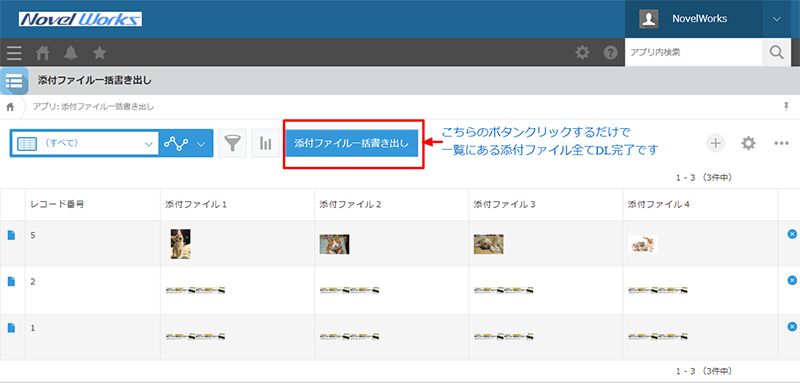Open notifications bell icon
Viewport: 800px width, 383px height.
click(x=71, y=53)
